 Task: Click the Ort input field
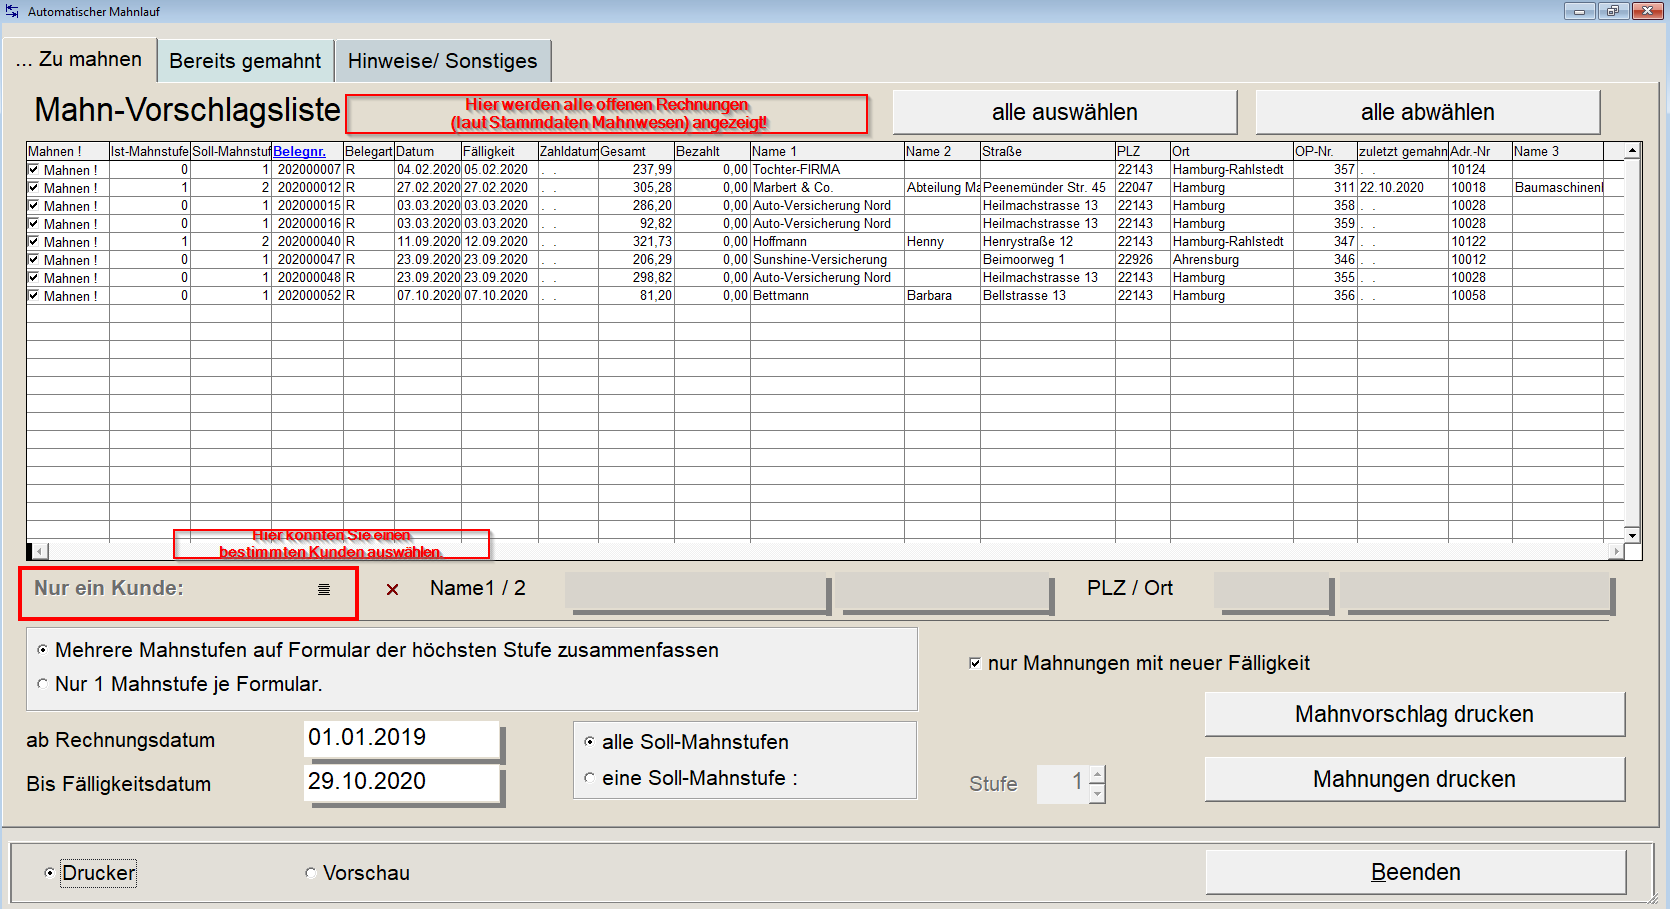click(1474, 592)
